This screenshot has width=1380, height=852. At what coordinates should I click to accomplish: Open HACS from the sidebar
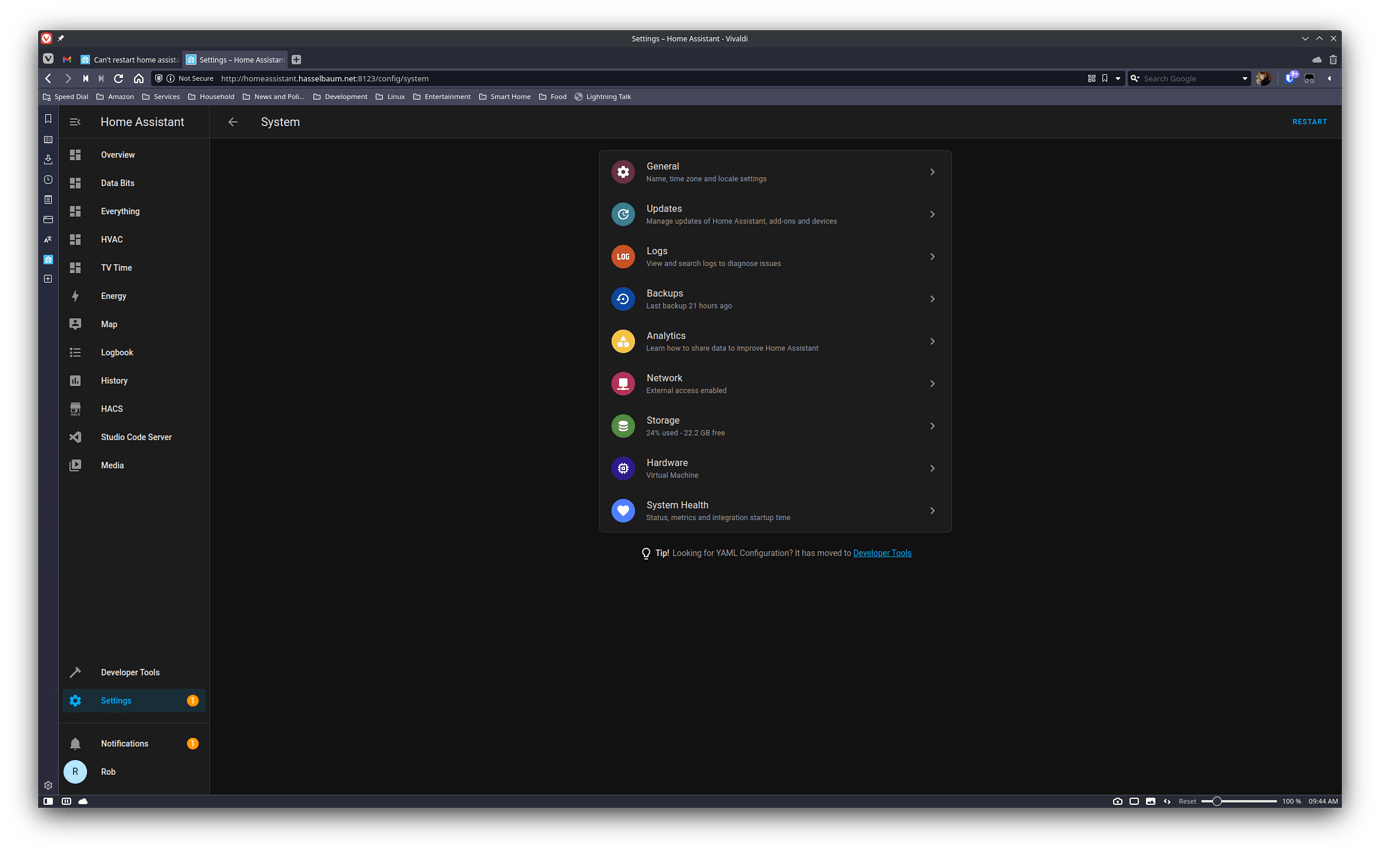pos(113,408)
